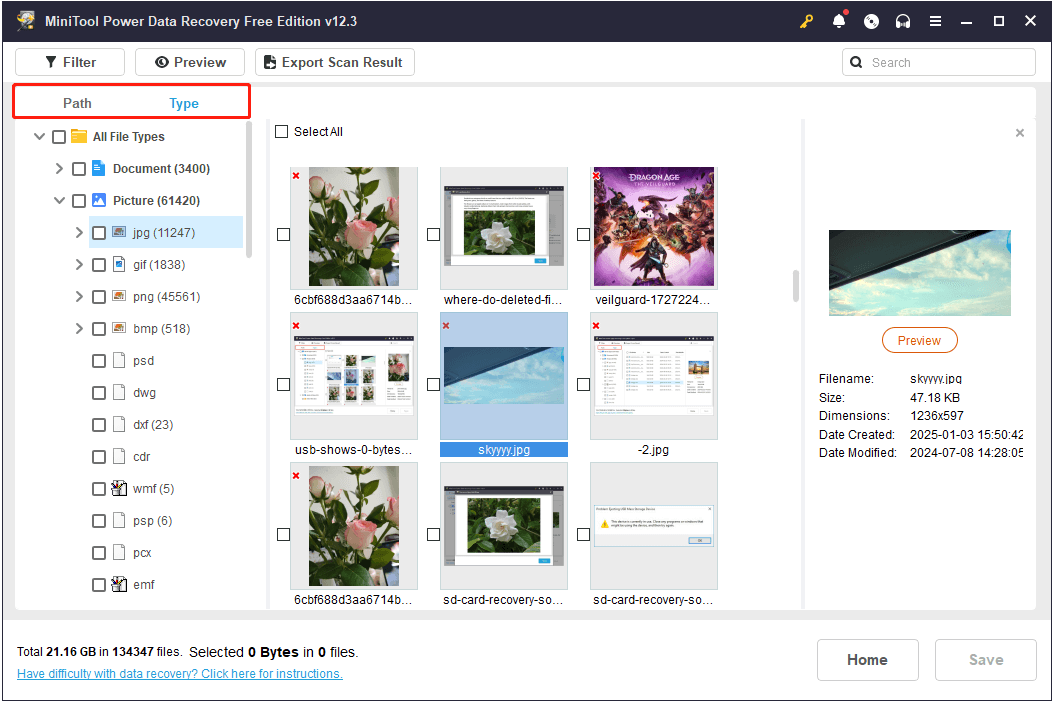
Task: Click Export Scan Result
Action: pyautogui.click(x=335, y=63)
